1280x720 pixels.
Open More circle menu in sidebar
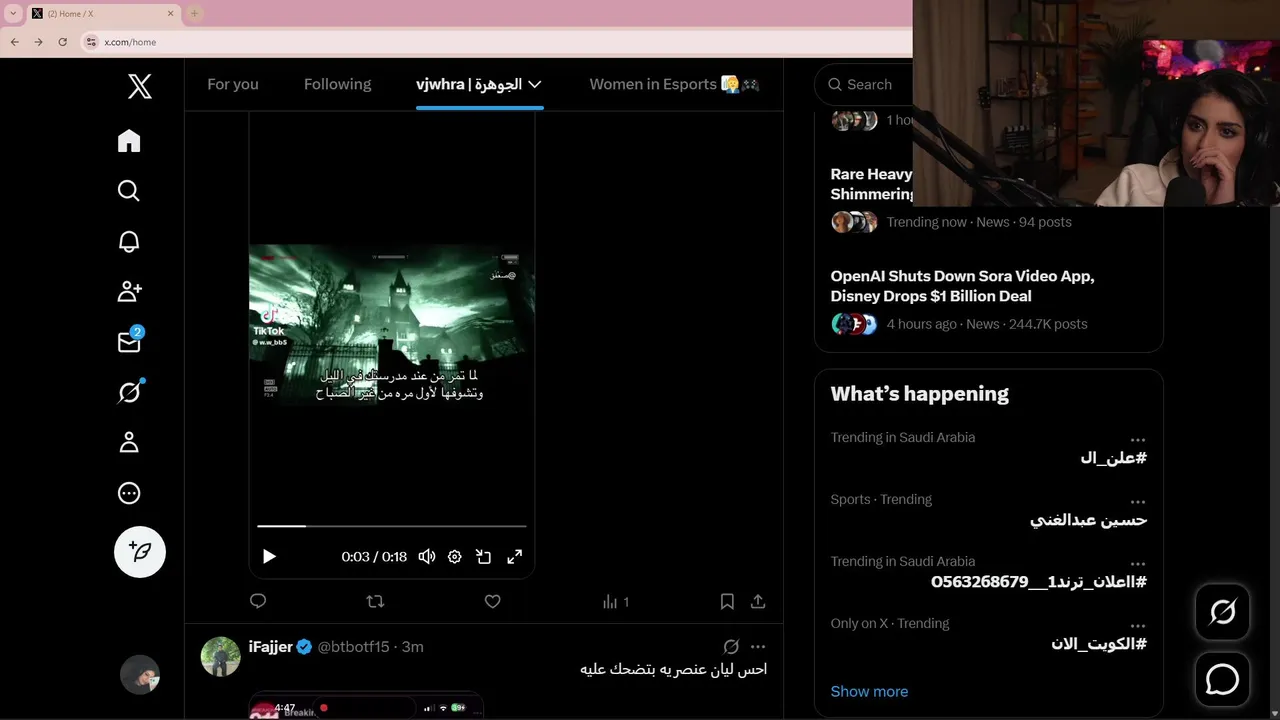(129, 493)
